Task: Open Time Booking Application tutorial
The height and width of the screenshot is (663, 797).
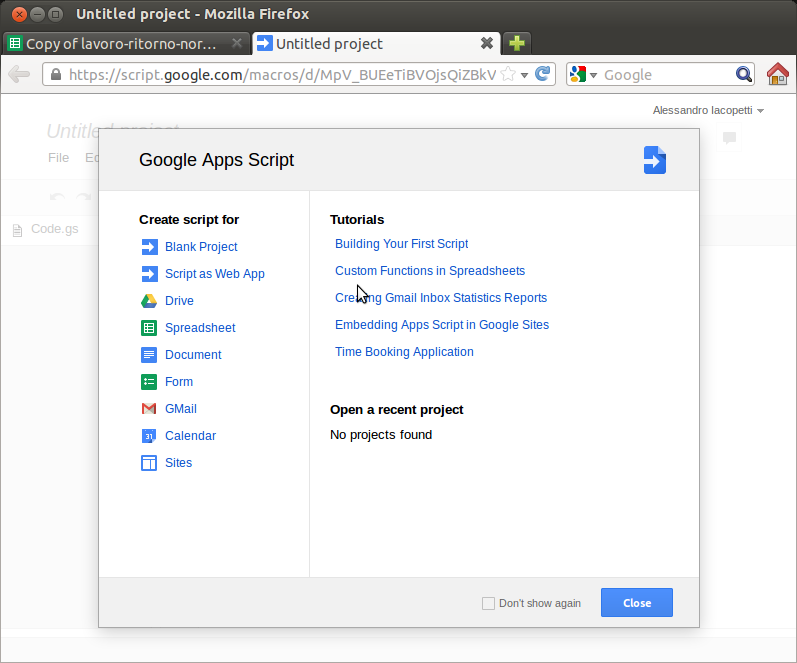Action: (x=404, y=351)
